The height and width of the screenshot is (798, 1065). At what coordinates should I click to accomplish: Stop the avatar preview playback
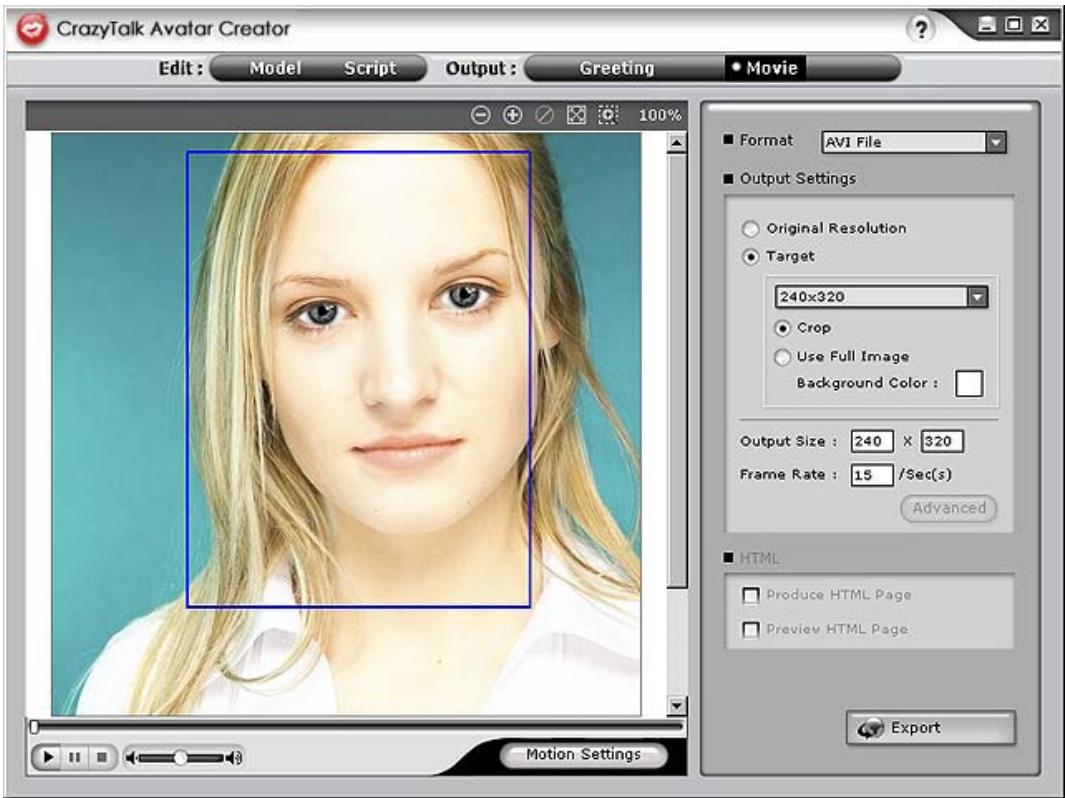click(x=102, y=757)
